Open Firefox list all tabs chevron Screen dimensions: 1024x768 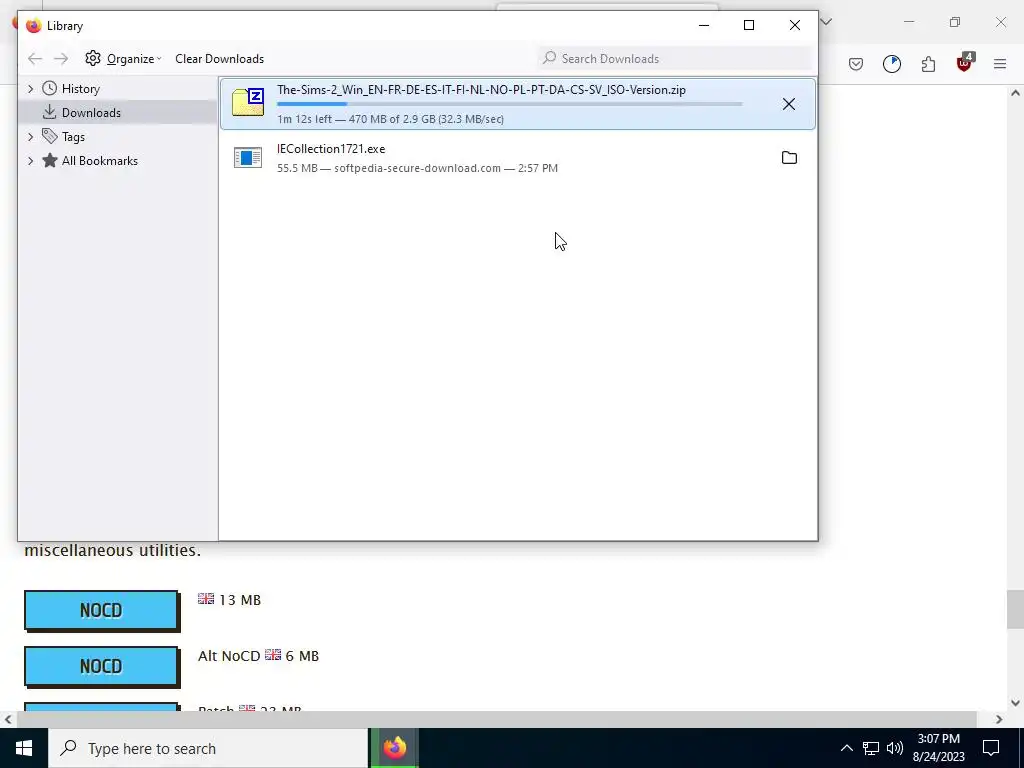[826, 22]
